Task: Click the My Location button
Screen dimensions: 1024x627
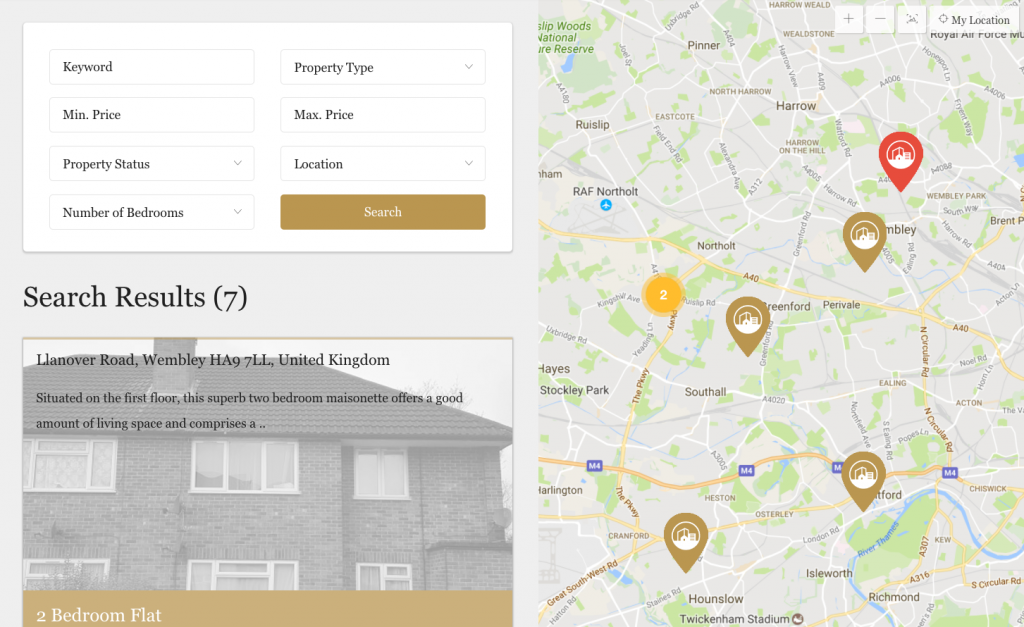Action: (974, 20)
